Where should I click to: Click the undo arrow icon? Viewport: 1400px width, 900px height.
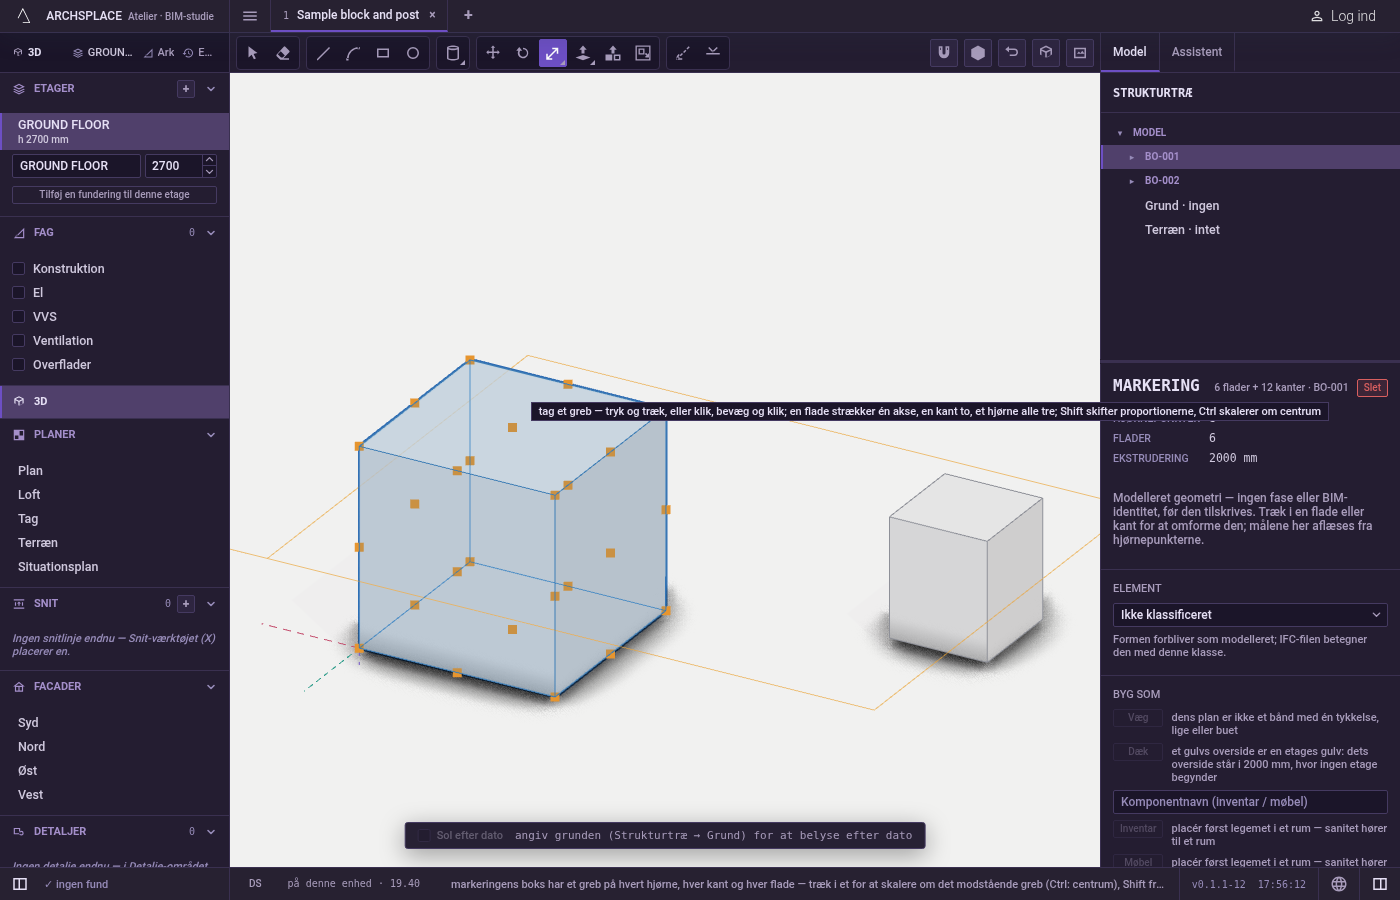click(x=1012, y=53)
